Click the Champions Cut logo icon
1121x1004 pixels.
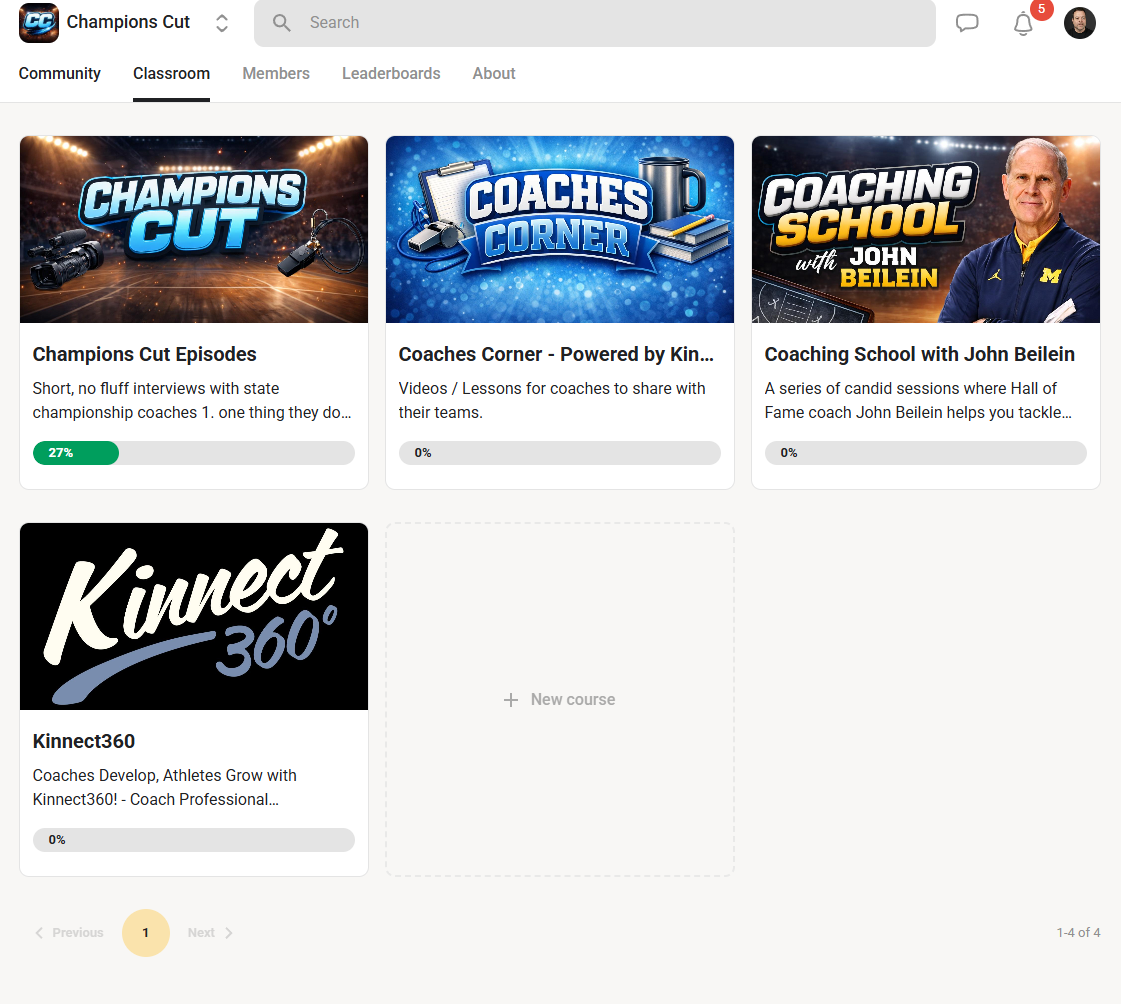pos(39,23)
